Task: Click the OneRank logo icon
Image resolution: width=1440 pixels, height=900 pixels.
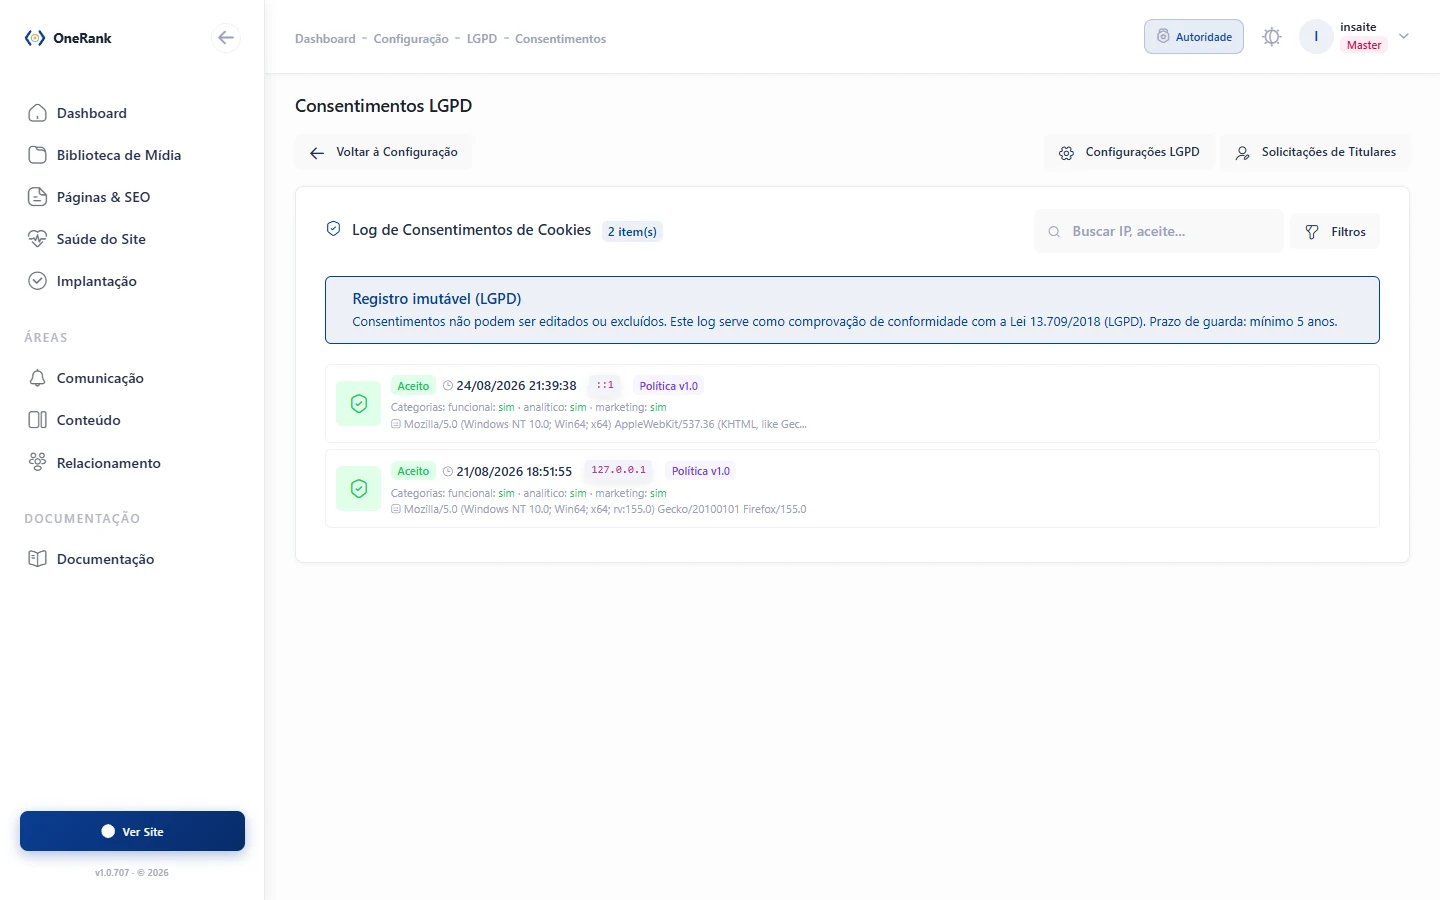Action: [x=35, y=38]
